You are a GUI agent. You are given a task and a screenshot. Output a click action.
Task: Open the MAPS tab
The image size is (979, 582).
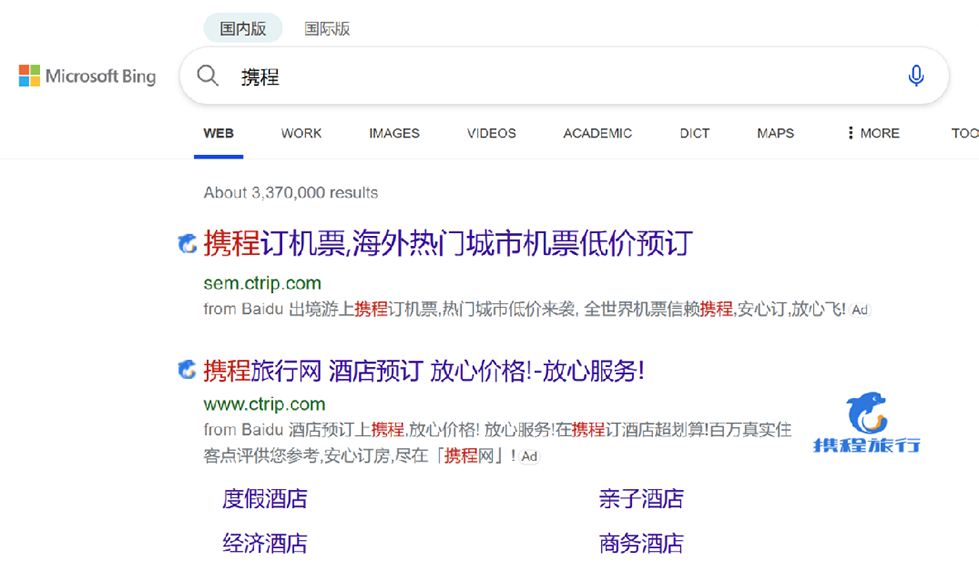coord(775,133)
